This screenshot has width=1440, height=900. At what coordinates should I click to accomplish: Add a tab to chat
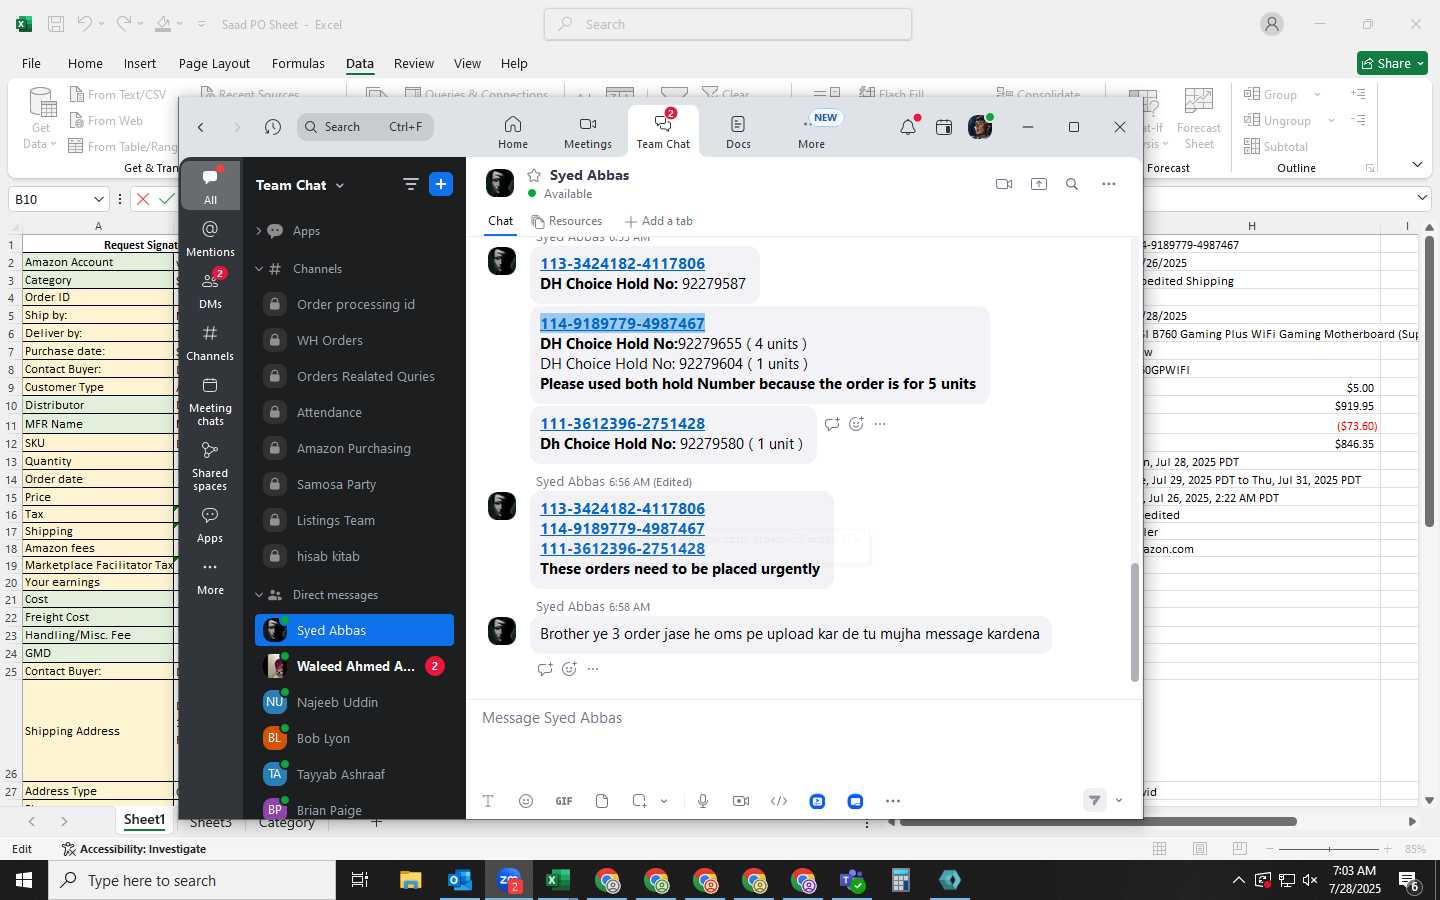[659, 221]
